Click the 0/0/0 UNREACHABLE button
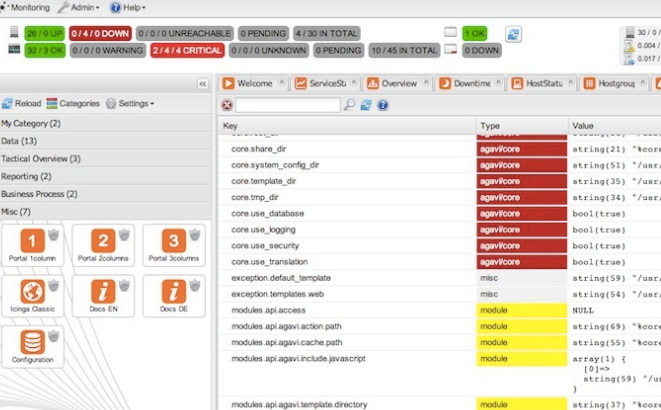This screenshot has height=410, width=661. pos(185,33)
